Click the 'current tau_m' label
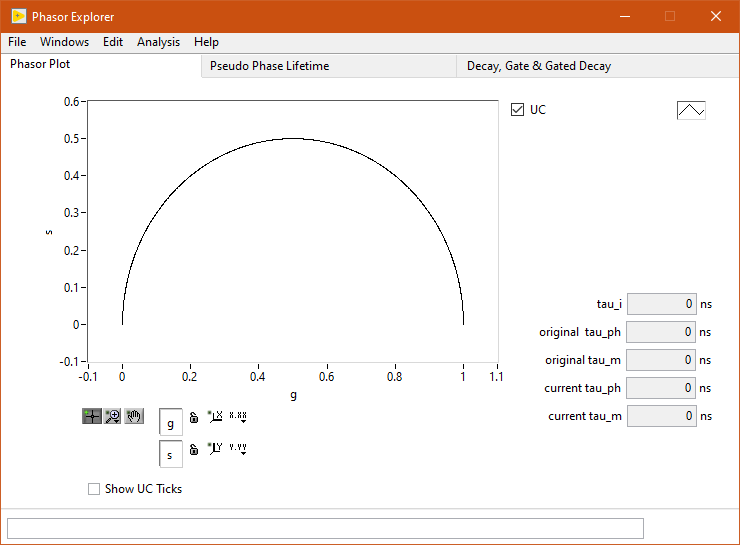The height and width of the screenshot is (545, 740). point(585,416)
